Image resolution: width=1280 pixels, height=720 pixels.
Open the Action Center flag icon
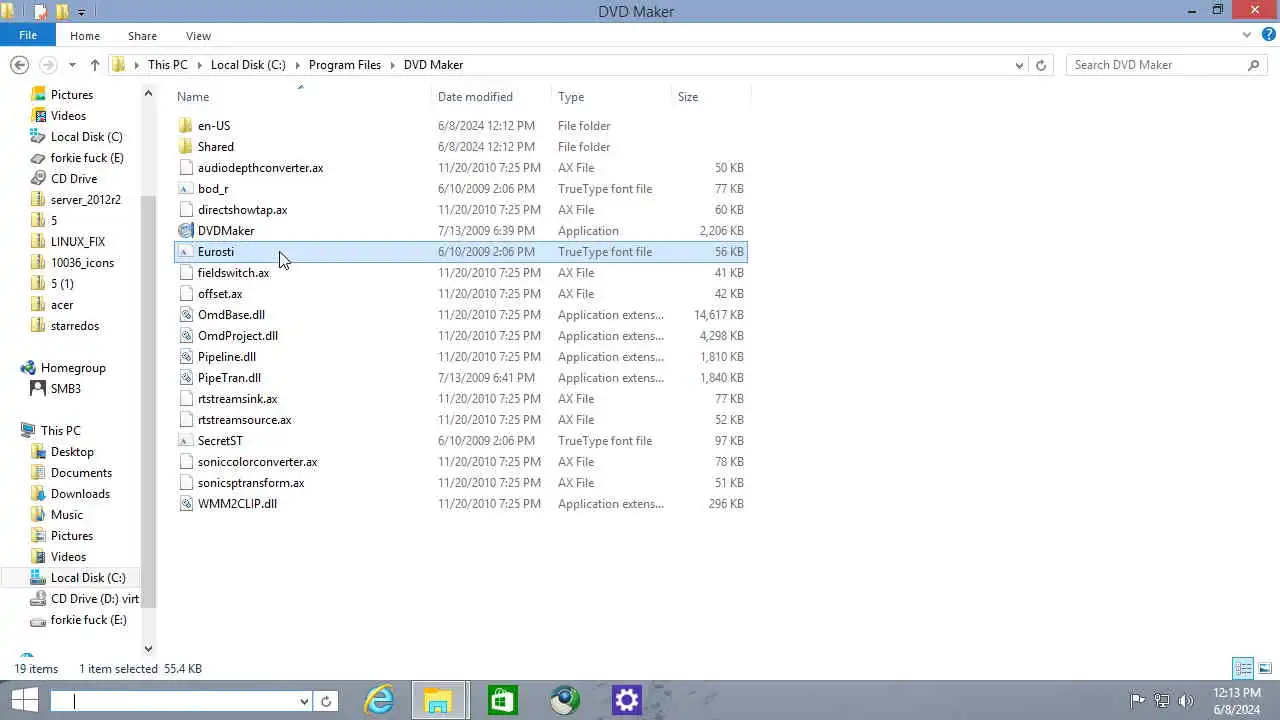[x=1137, y=701]
